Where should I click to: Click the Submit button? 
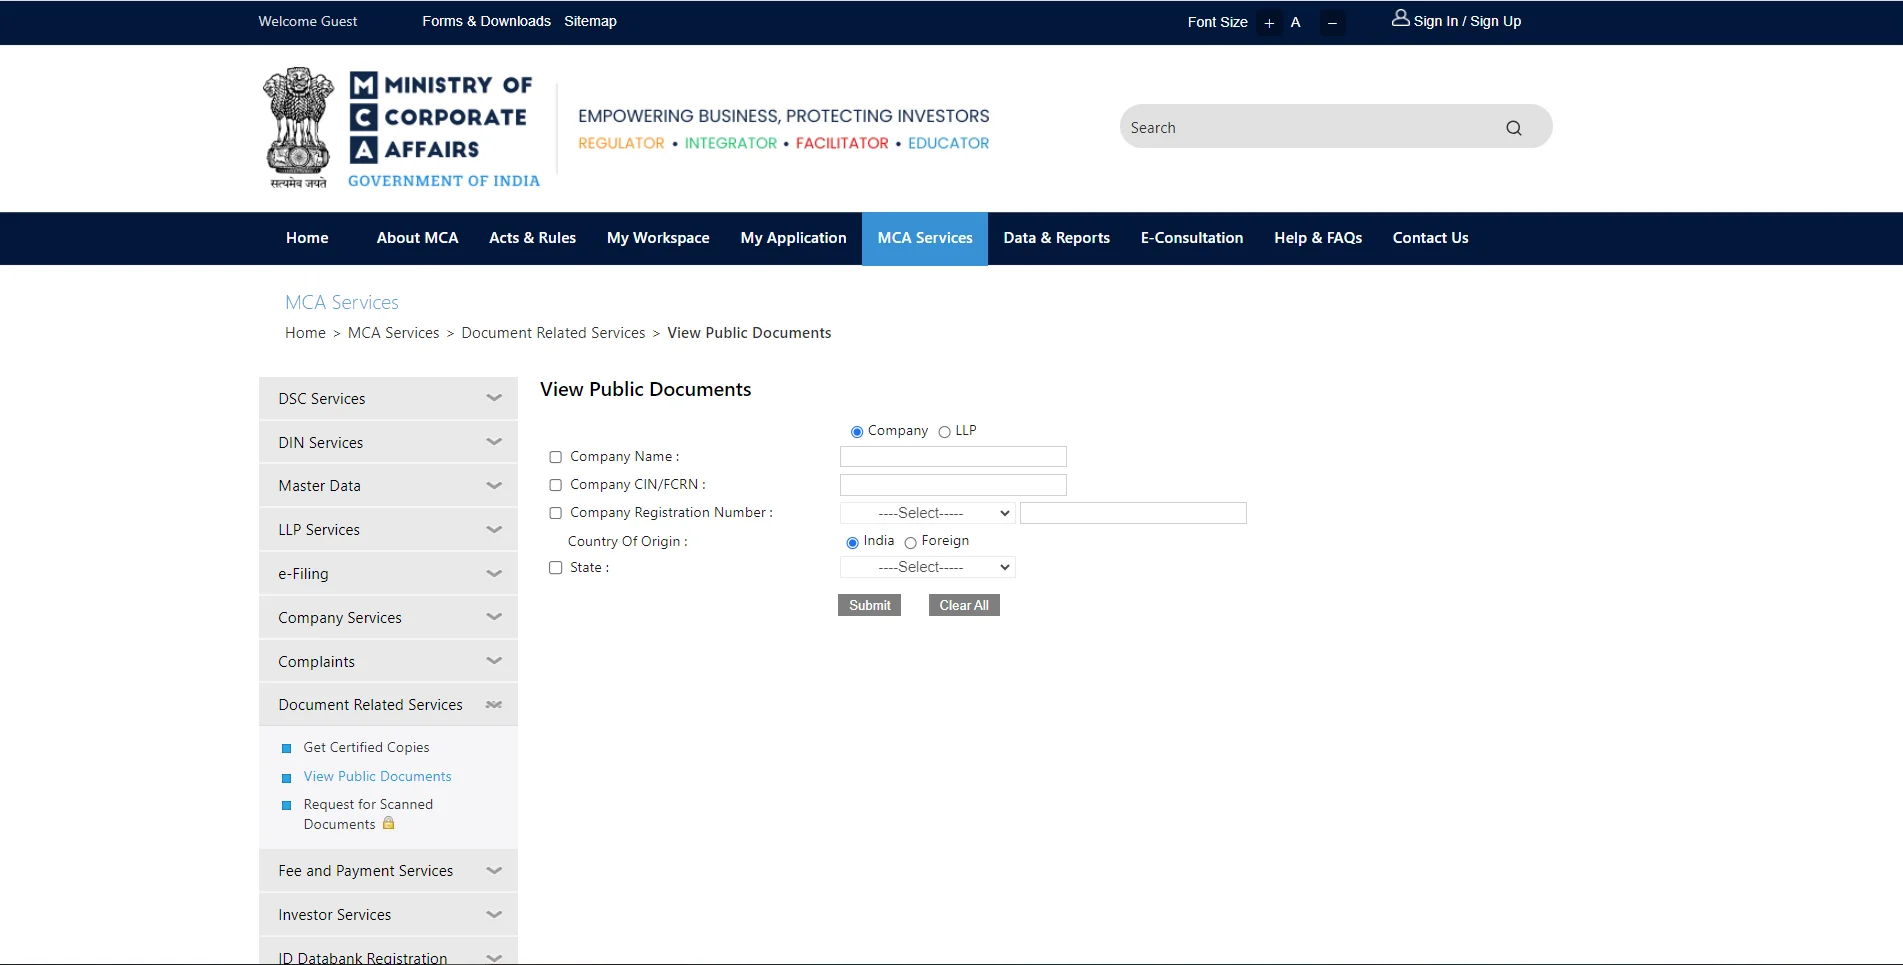click(869, 605)
